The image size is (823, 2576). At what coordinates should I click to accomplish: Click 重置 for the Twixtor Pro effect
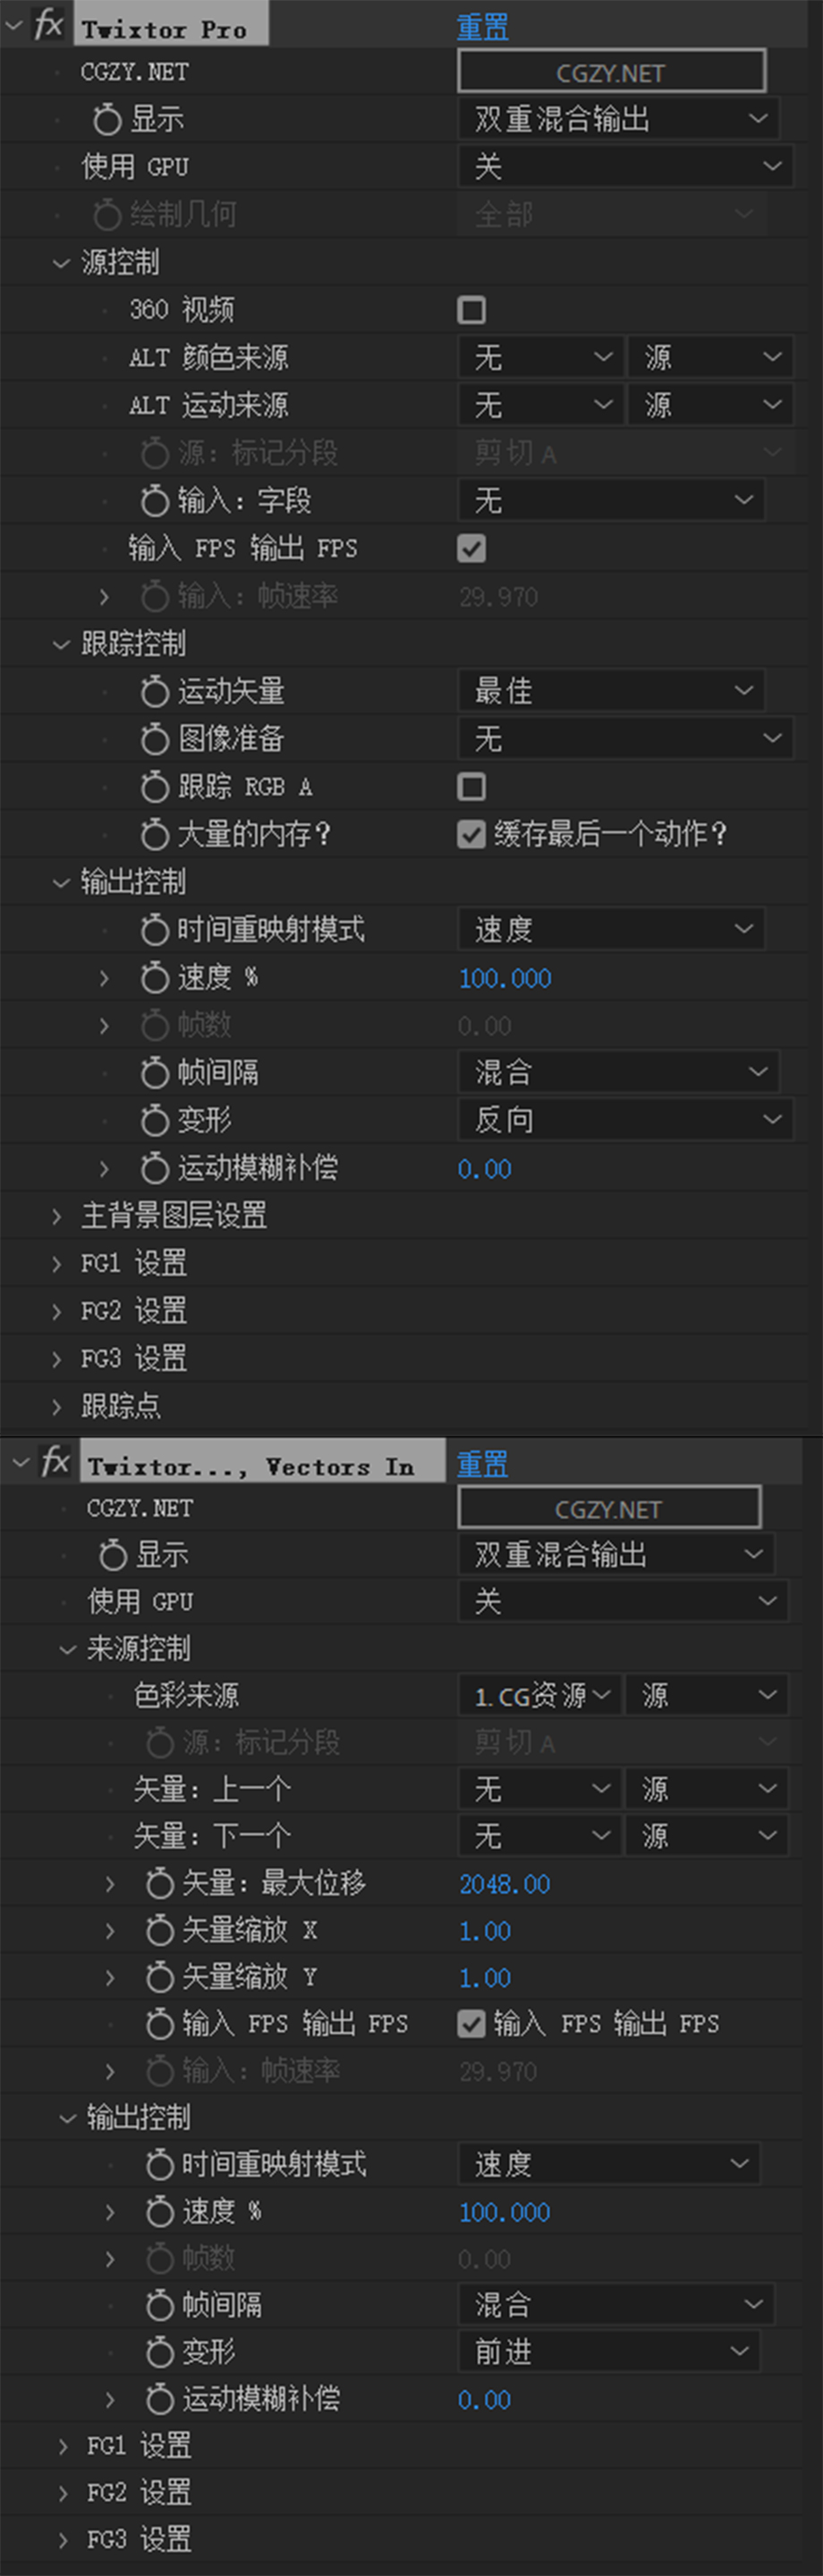click(x=482, y=27)
